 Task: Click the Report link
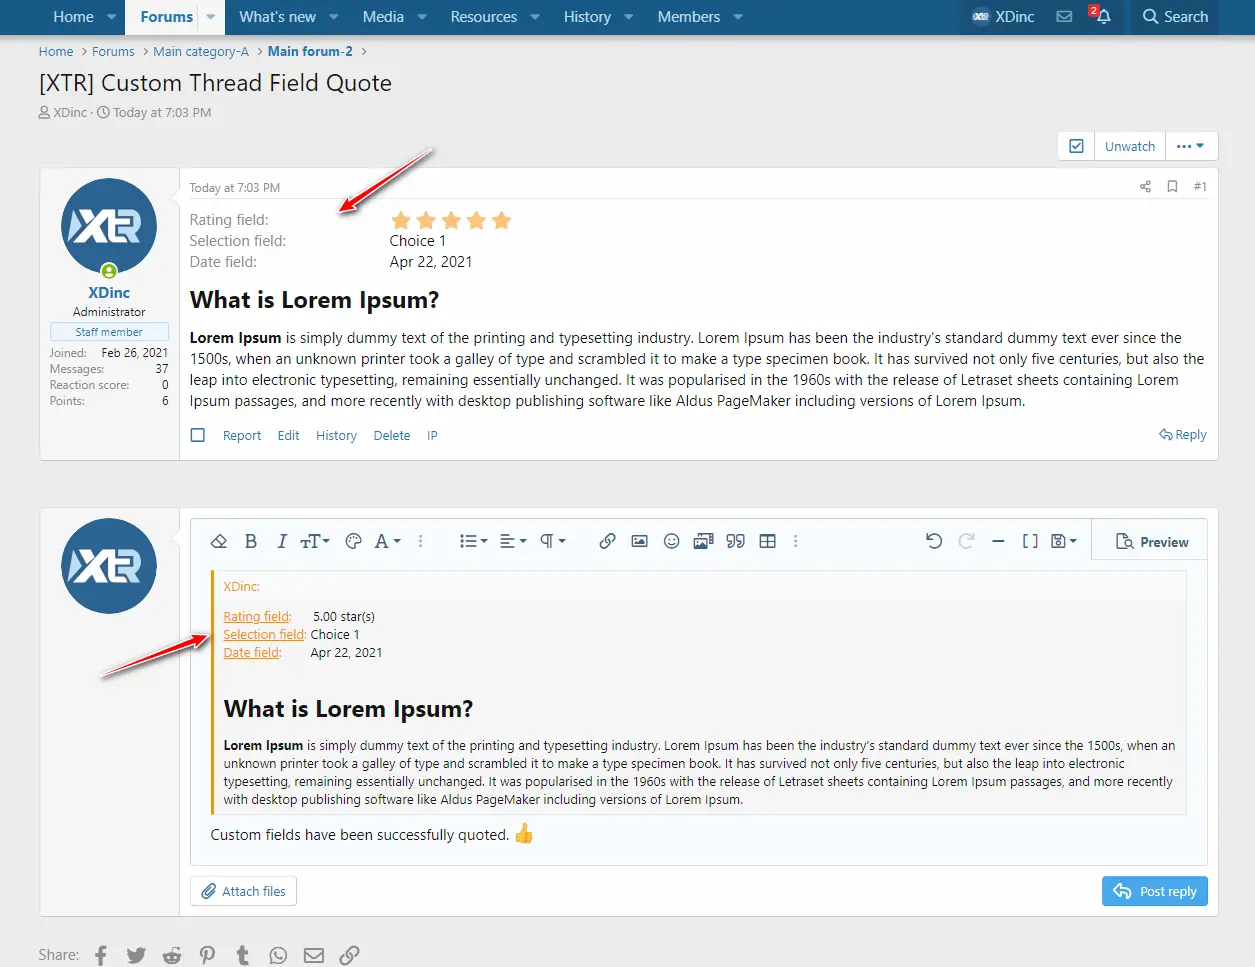[242, 436]
